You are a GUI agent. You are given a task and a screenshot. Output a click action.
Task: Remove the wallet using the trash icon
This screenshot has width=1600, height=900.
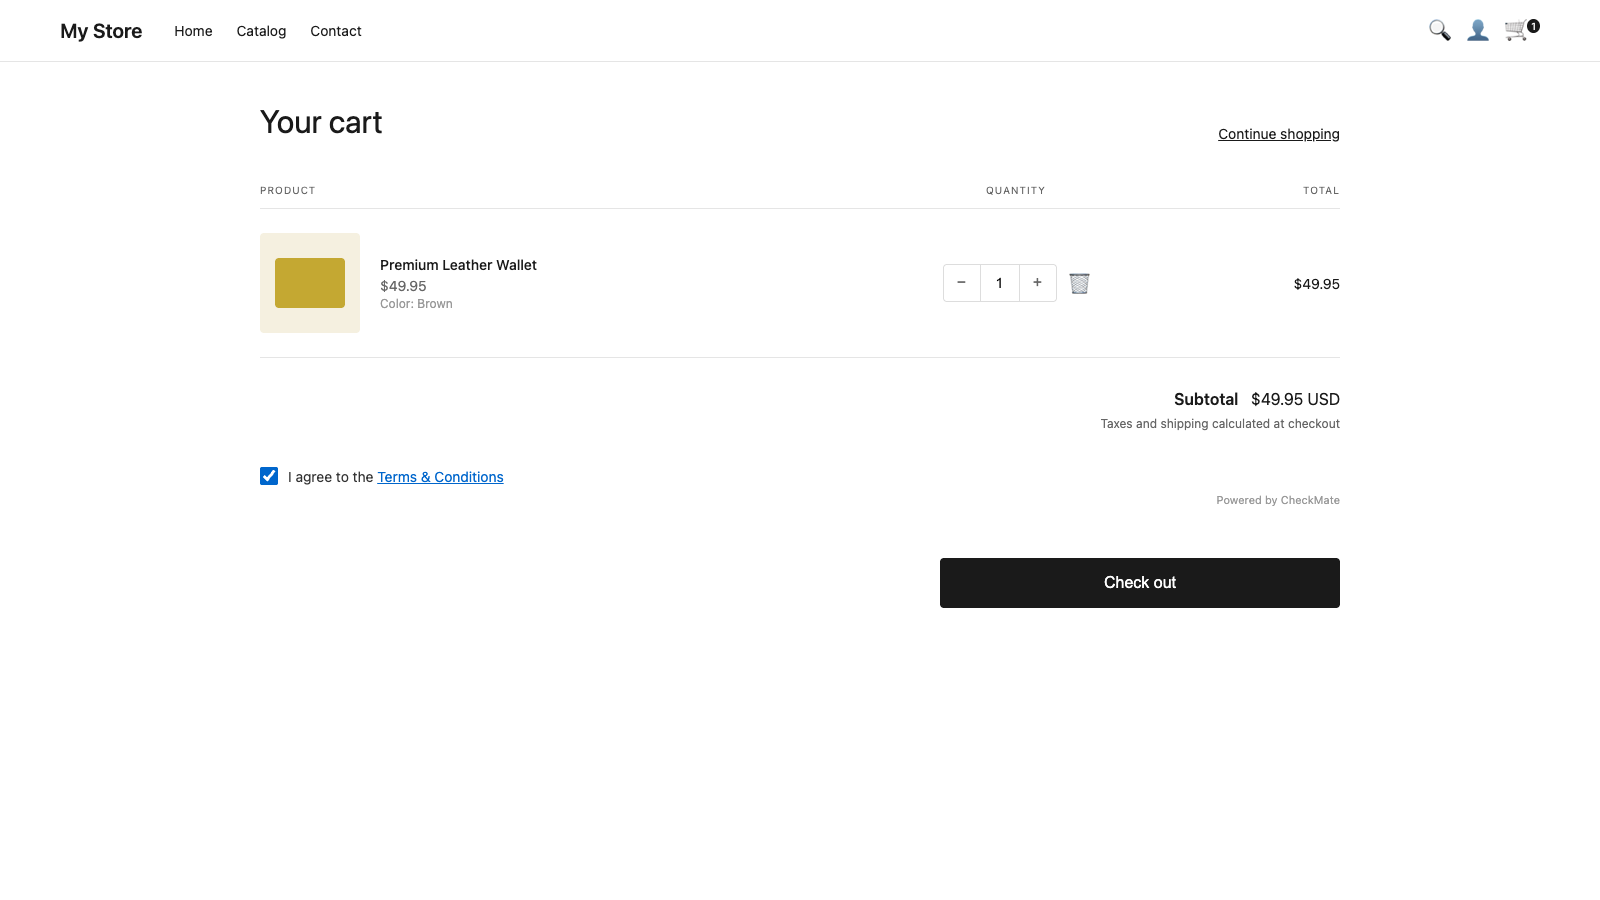pyautogui.click(x=1079, y=283)
